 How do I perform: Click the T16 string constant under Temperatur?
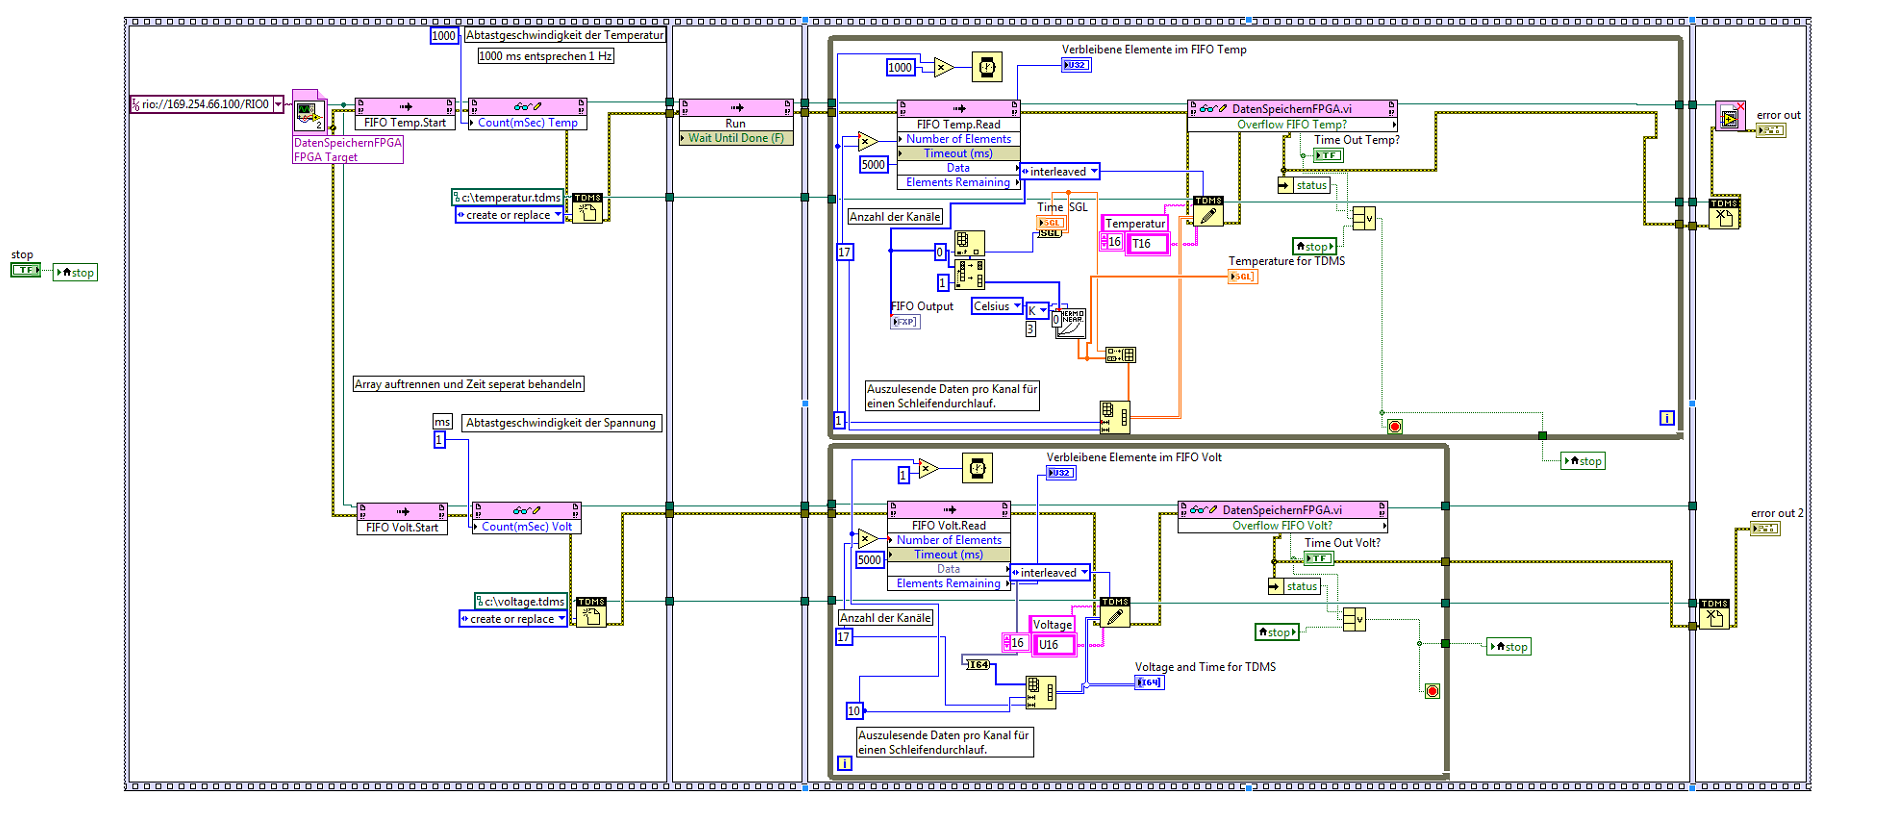(1147, 244)
